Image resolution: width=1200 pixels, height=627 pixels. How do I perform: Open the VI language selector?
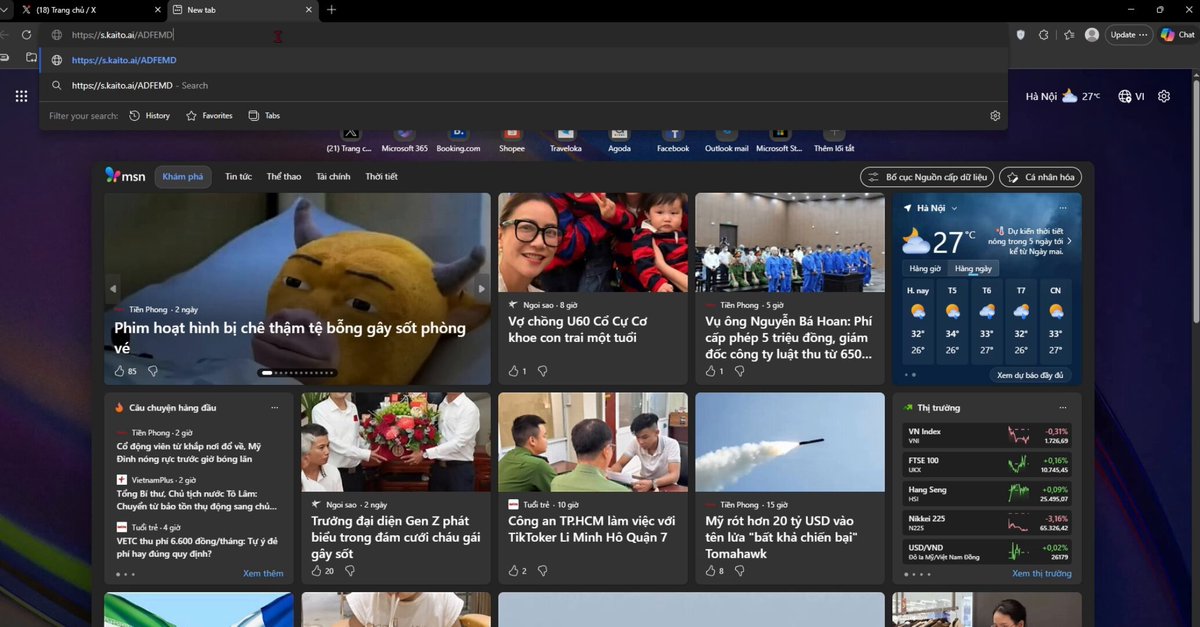tap(1131, 96)
